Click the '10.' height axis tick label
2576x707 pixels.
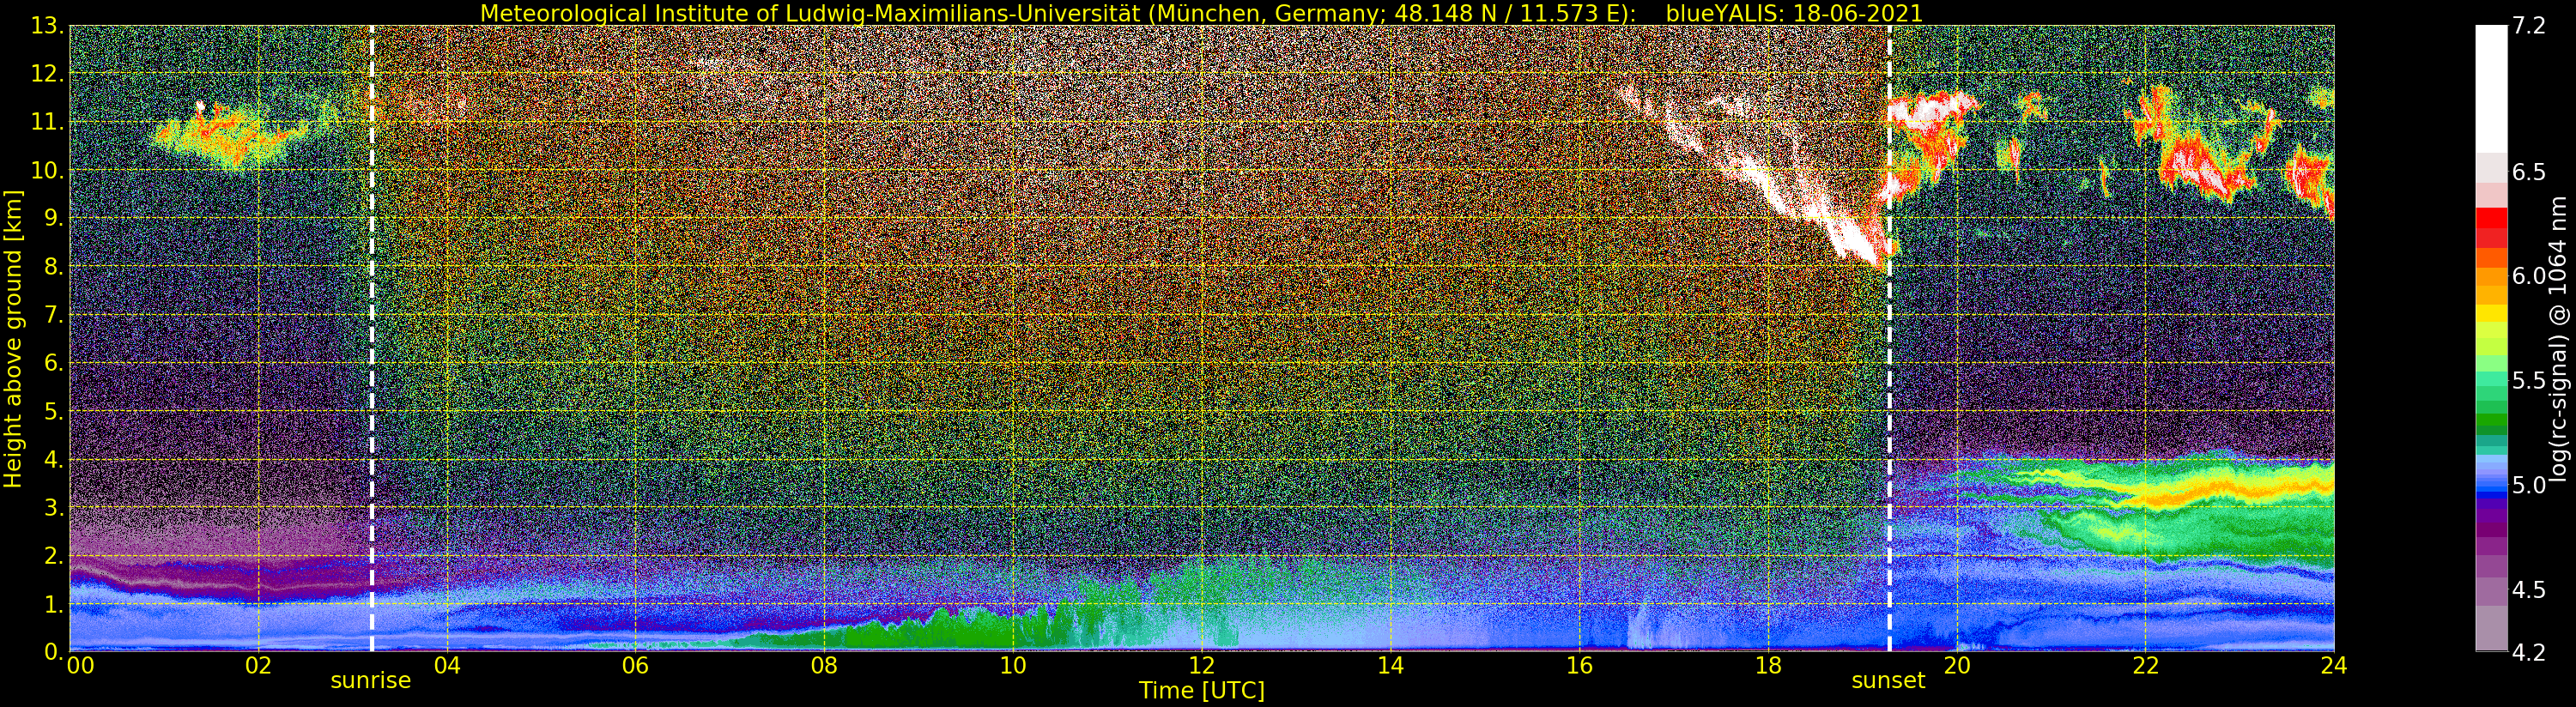(x=47, y=170)
